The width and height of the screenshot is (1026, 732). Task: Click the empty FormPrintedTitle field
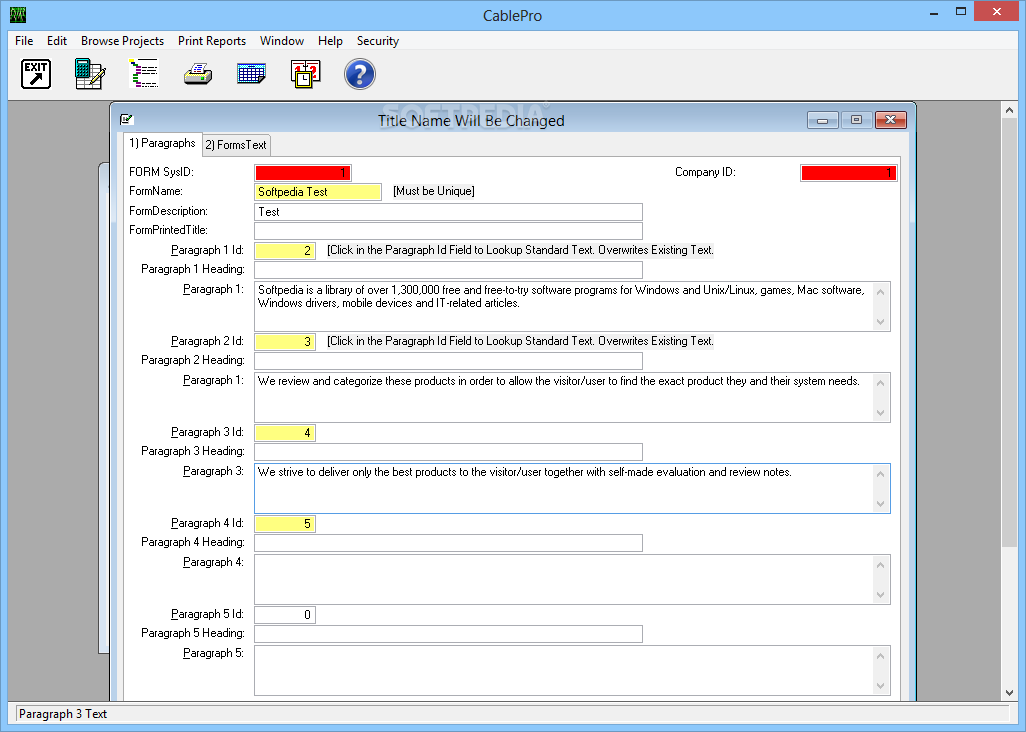tap(448, 231)
